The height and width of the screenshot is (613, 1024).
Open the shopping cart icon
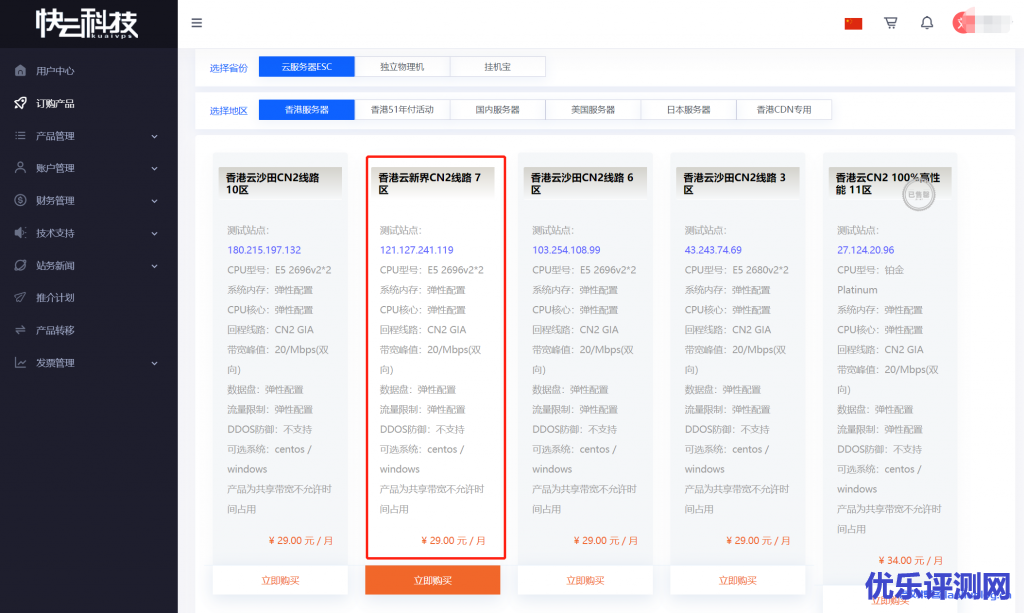tap(890, 23)
